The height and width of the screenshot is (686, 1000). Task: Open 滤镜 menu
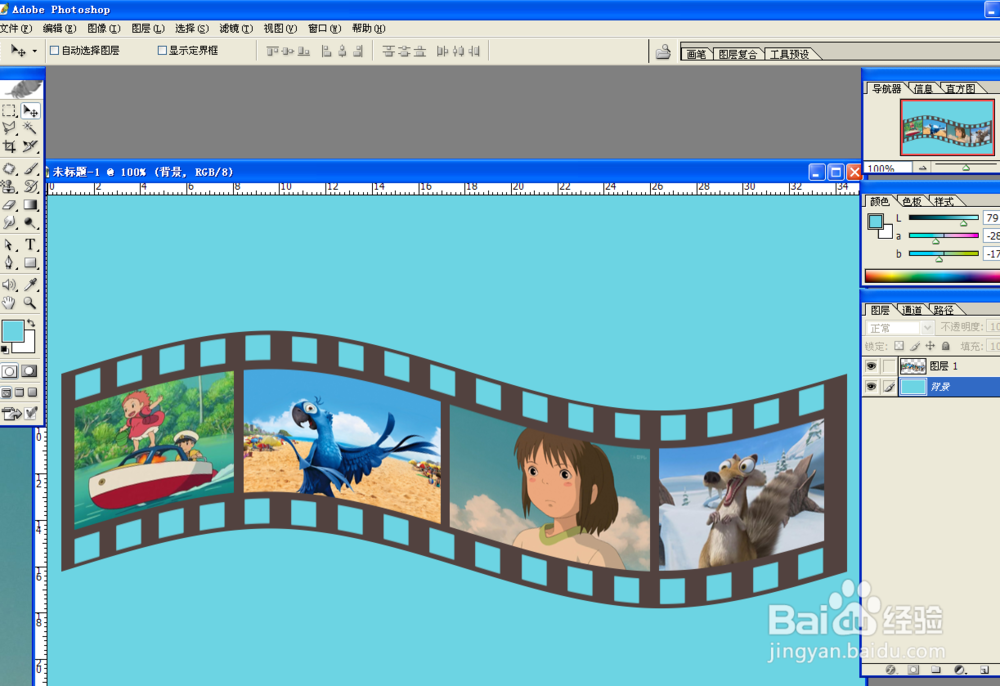pyautogui.click(x=236, y=29)
